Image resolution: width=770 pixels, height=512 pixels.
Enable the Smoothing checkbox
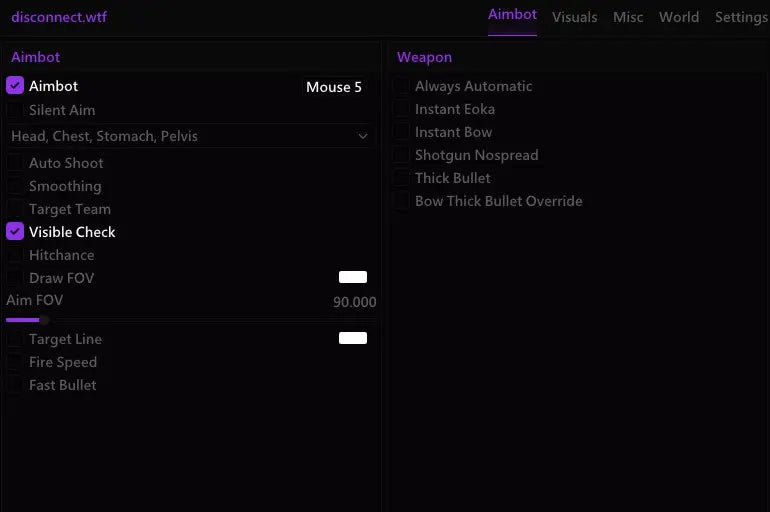(x=15, y=186)
